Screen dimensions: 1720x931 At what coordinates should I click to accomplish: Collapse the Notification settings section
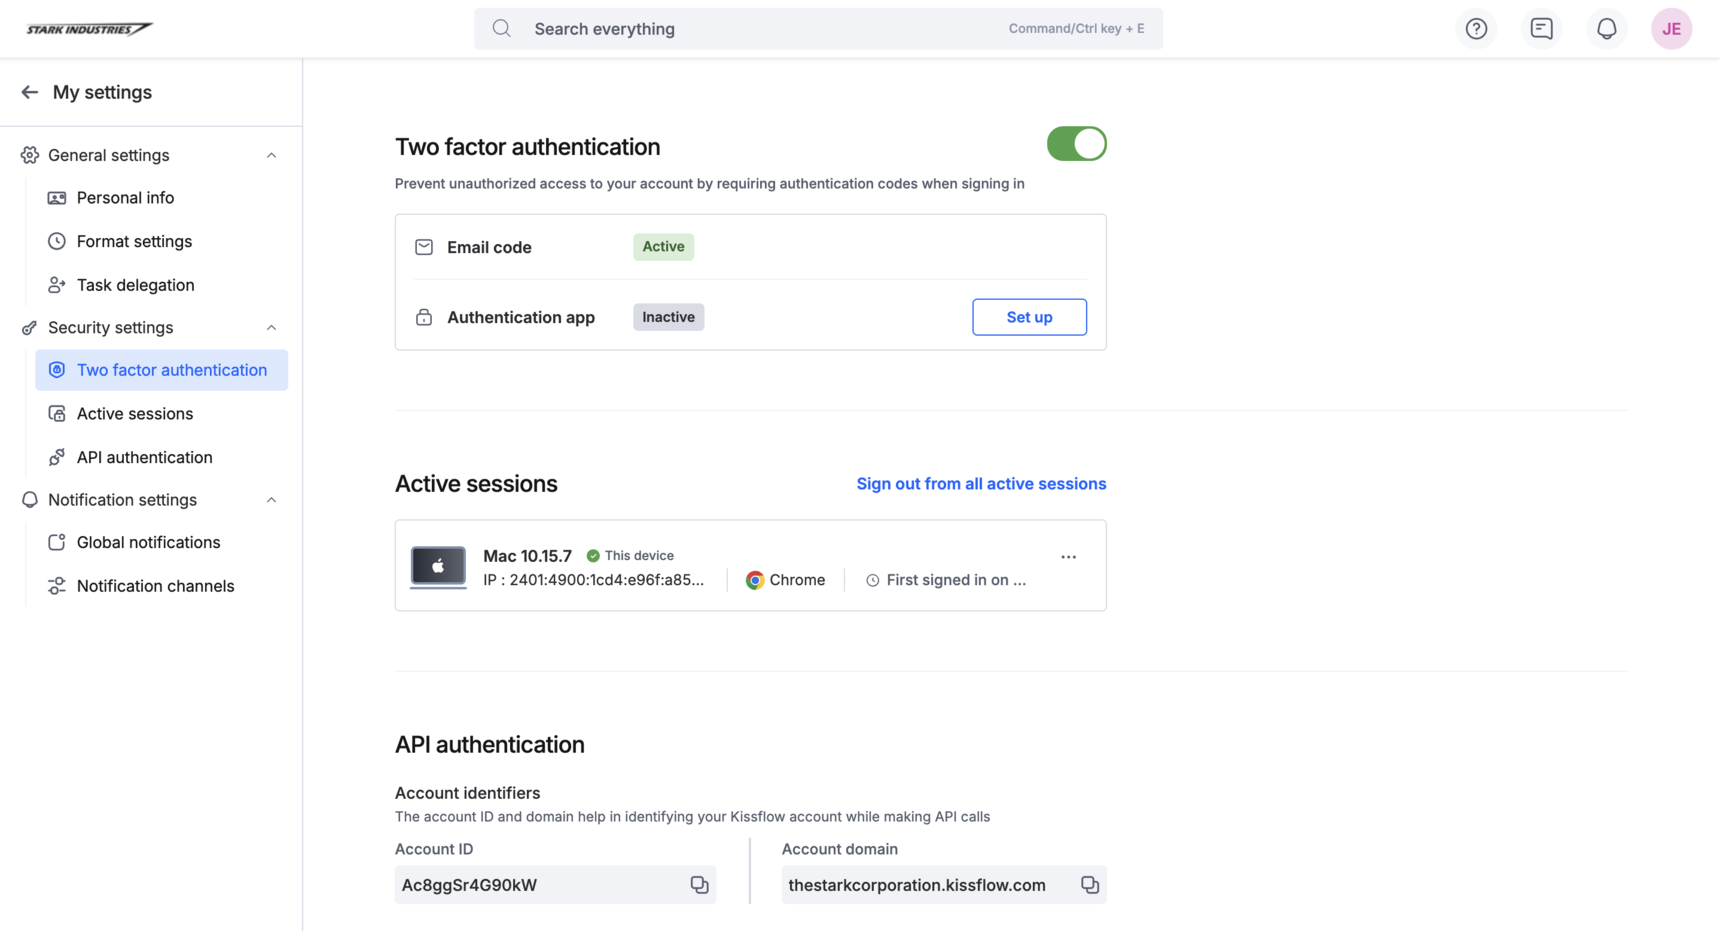[x=271, y=500]
